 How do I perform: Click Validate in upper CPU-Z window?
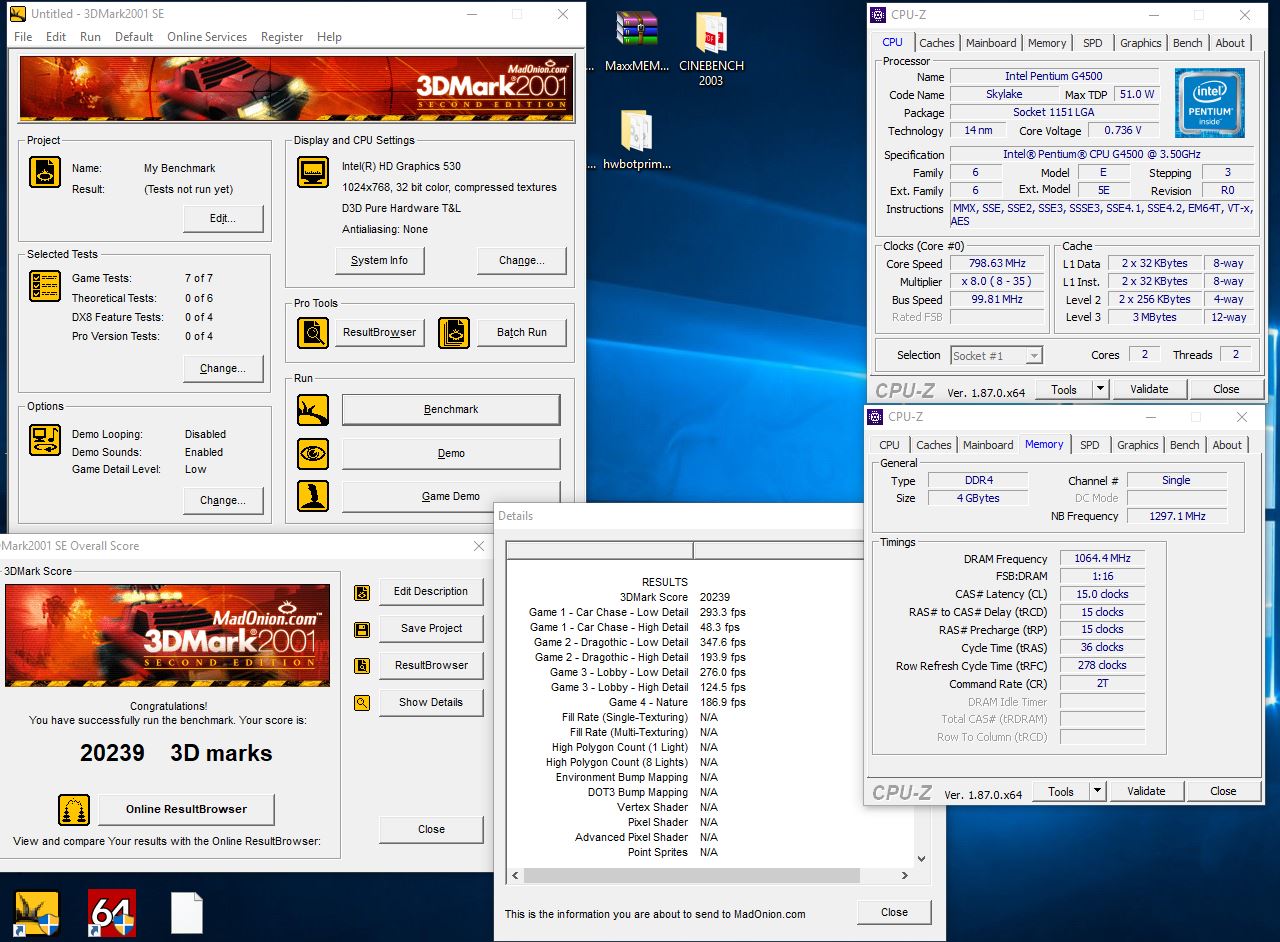click(1149, 389)
